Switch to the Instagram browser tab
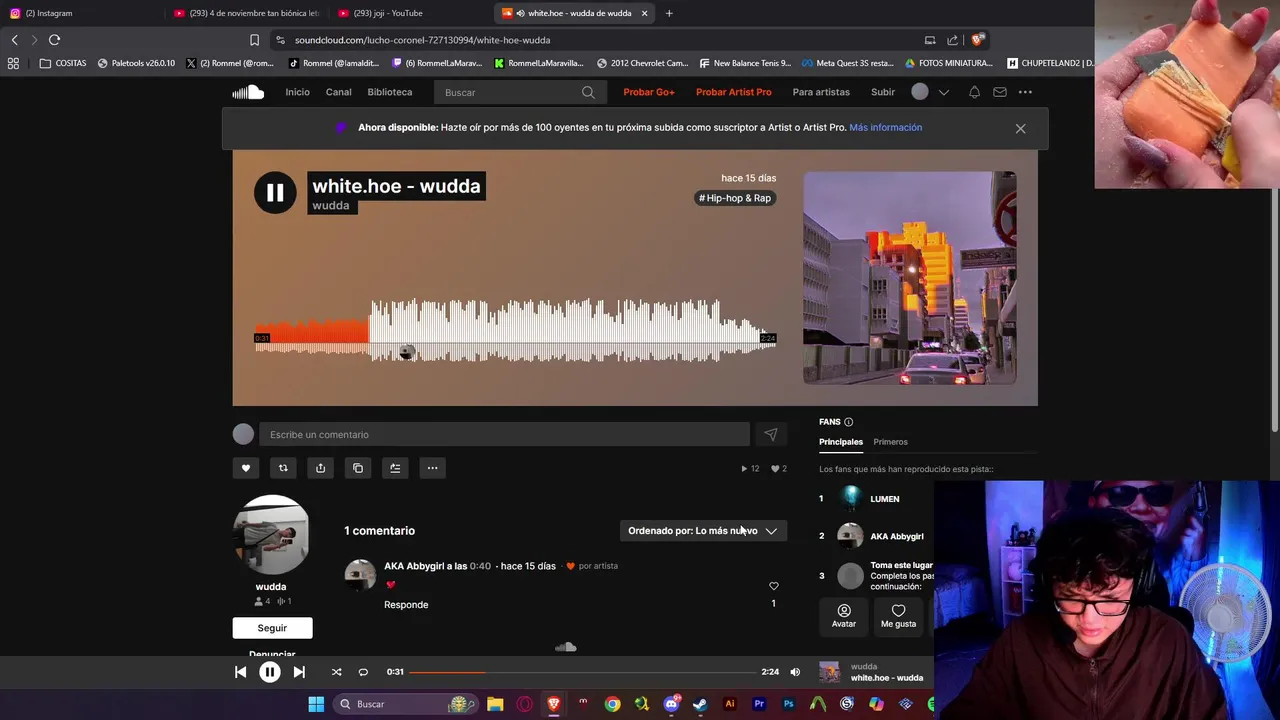1280x720 pixels. click(x=80, y=13)
